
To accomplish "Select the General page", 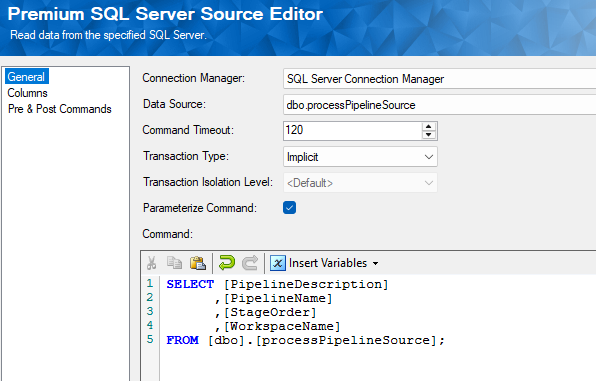I will (26, 77).
